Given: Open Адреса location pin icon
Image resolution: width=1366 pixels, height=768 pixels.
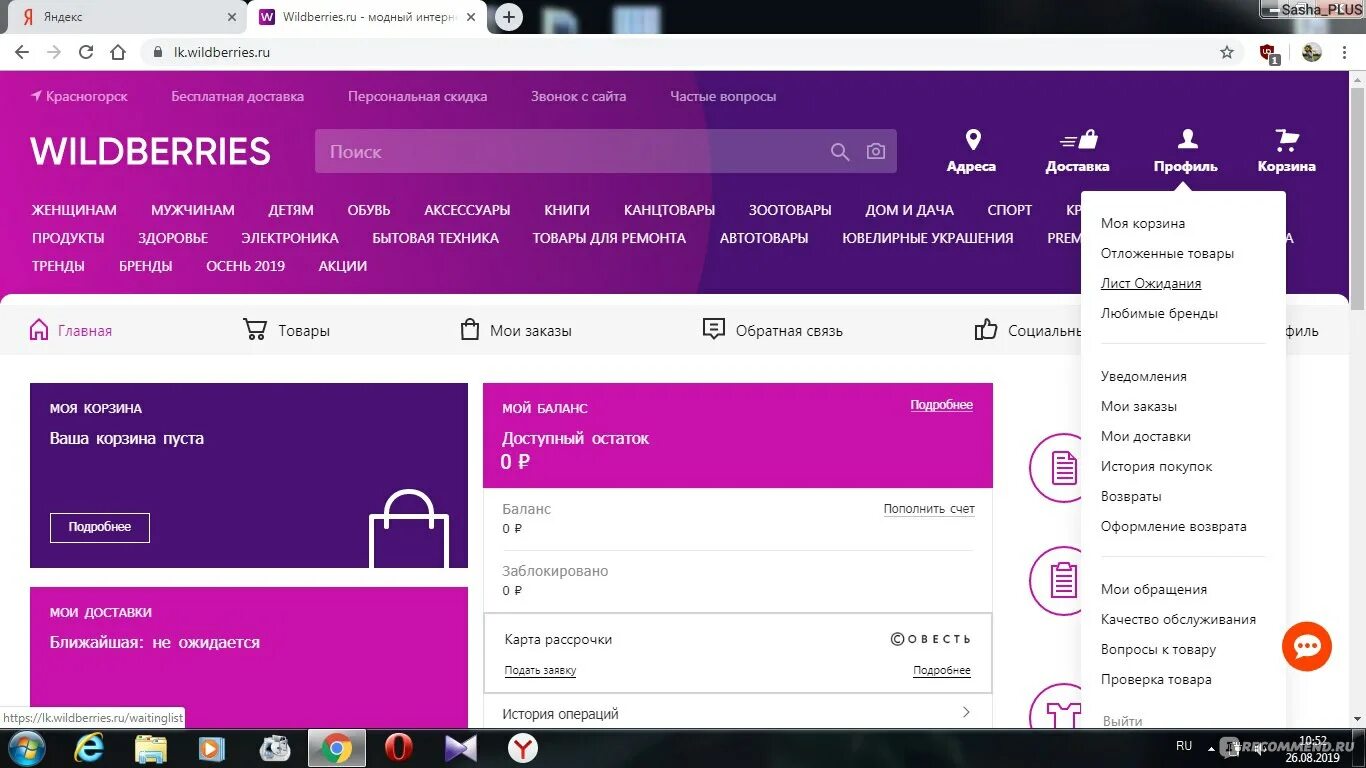Looking at the screenshot, I should (972, 140).
